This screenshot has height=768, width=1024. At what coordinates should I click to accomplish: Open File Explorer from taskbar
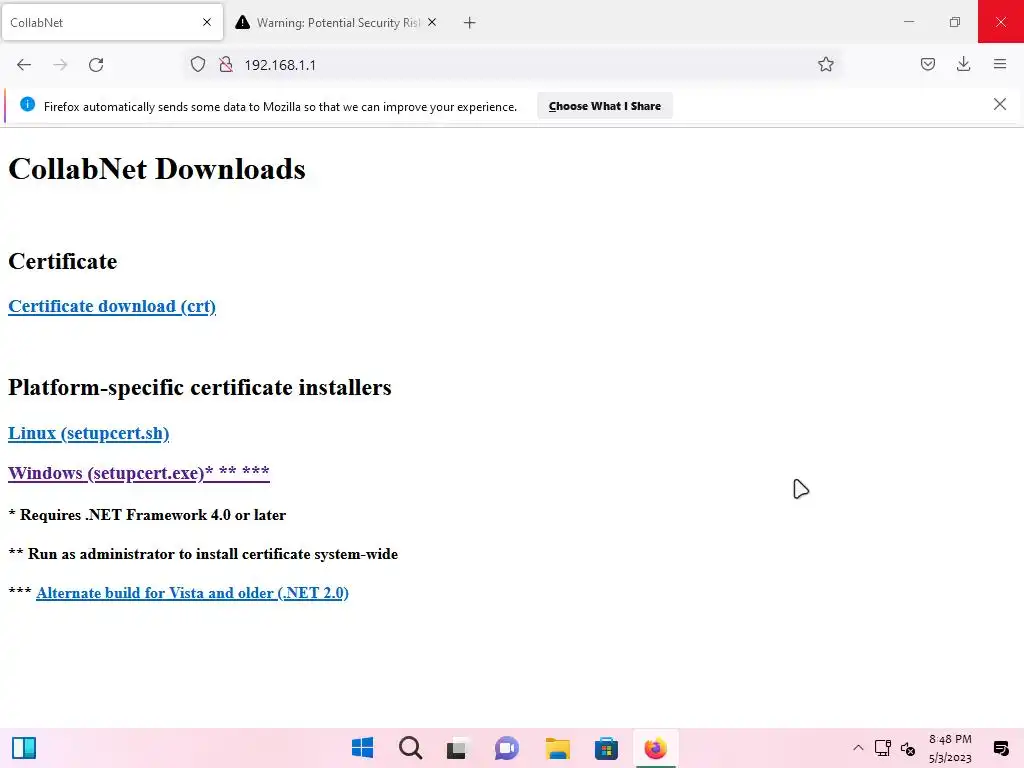coord(558,748)
